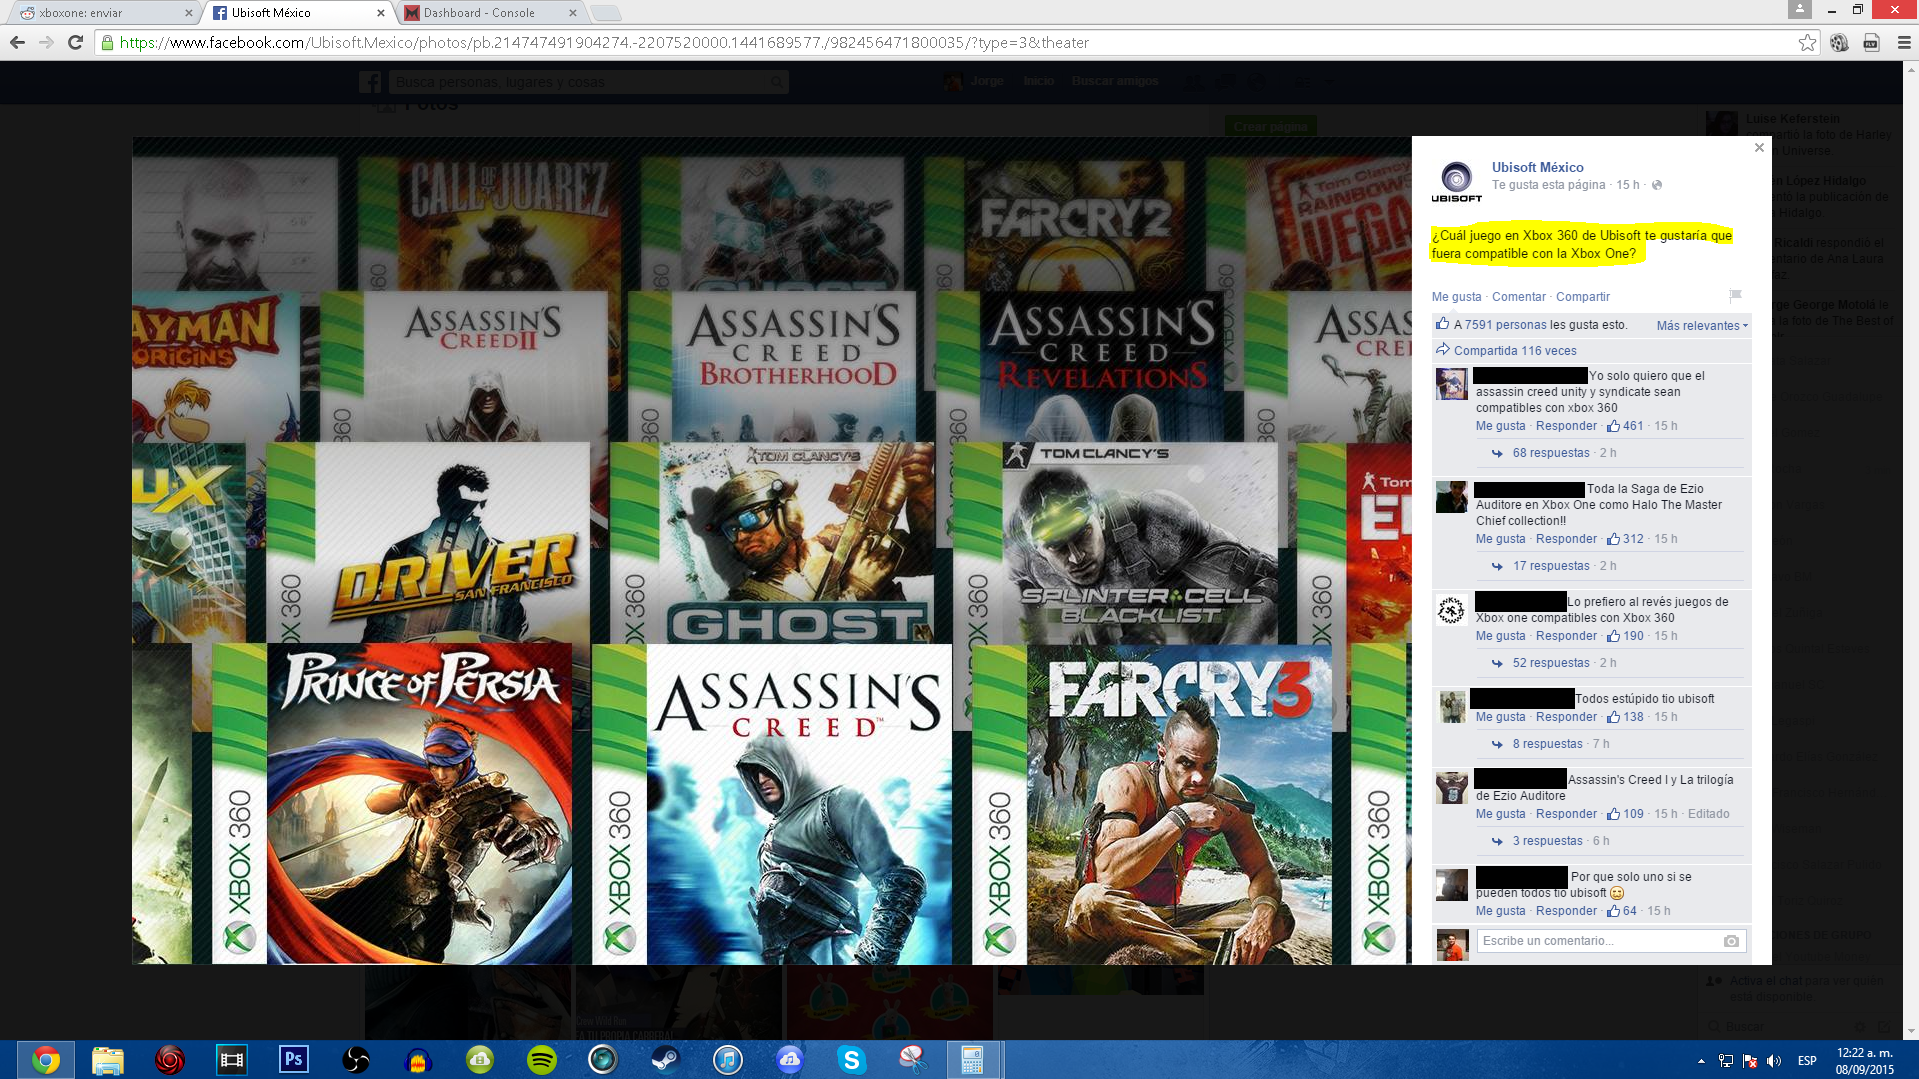Image resolution: width=1919 pixels, height=1079 pixels.
Task: Click the Xbox 360 games collage photo
Action: 771,550
